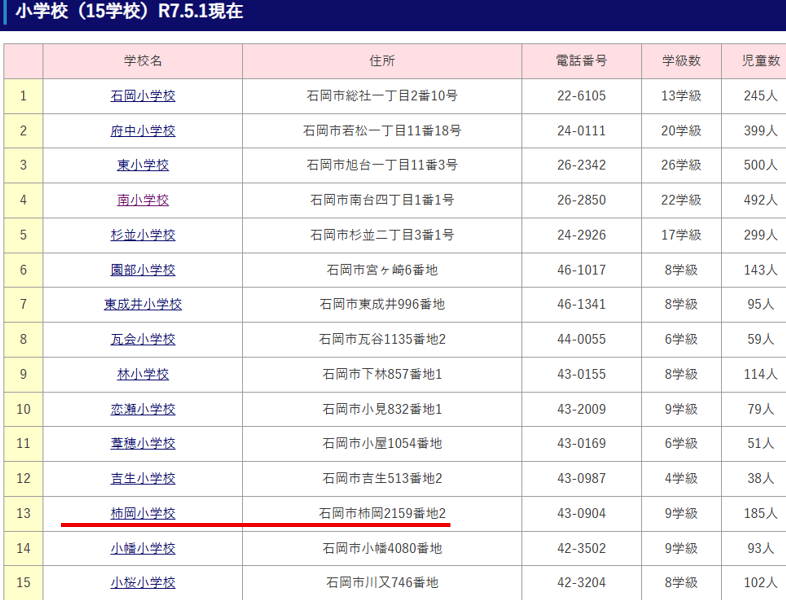Click phone number 42-3204
786x600 pixels.
(581, 583)
